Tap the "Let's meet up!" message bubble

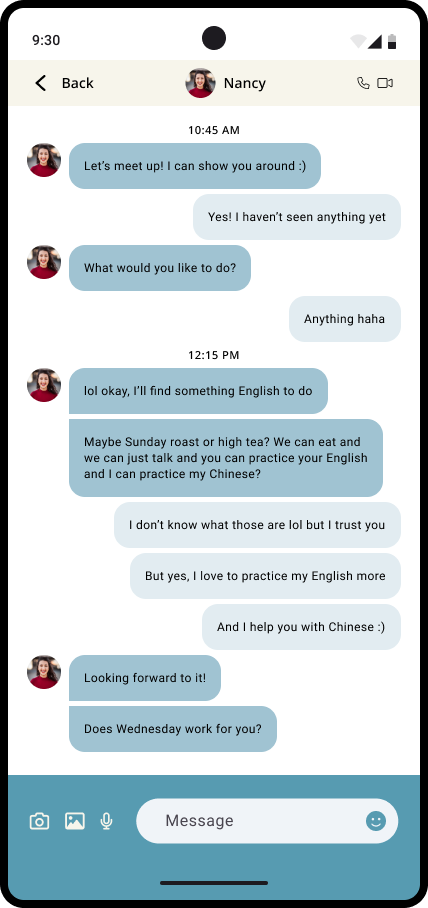[195, 166]
